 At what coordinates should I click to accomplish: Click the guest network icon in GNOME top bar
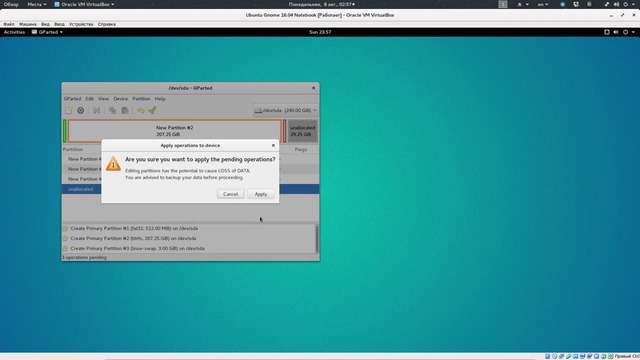607,32
